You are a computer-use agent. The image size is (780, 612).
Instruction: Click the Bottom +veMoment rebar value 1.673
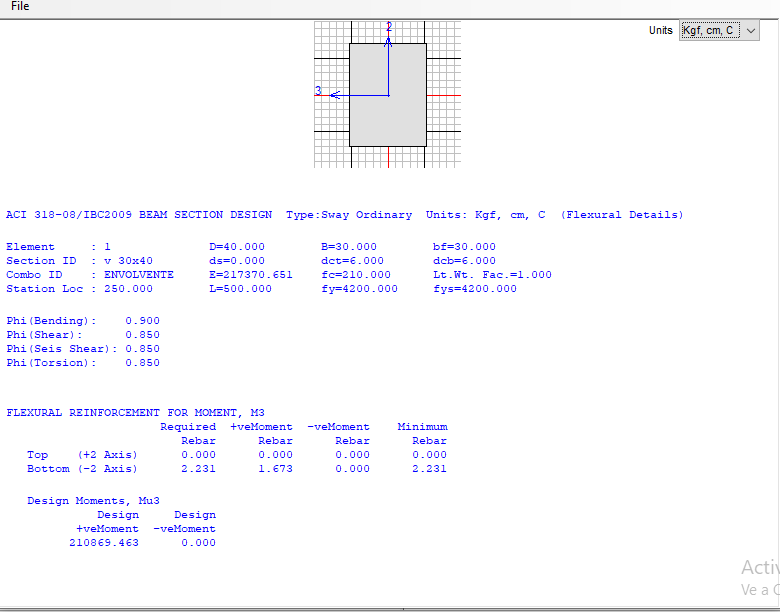pyautogui.click(x=275, y=469)
